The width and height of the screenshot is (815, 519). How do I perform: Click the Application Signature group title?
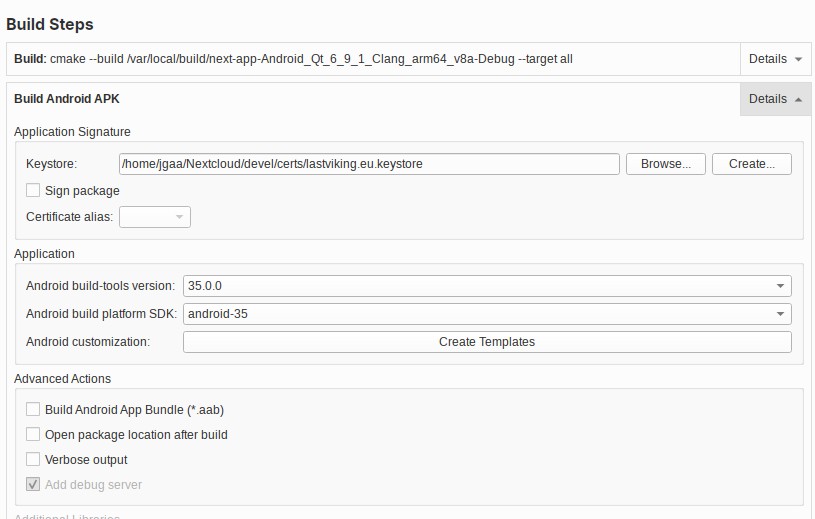pyautogui.click(x=72, y=132)
